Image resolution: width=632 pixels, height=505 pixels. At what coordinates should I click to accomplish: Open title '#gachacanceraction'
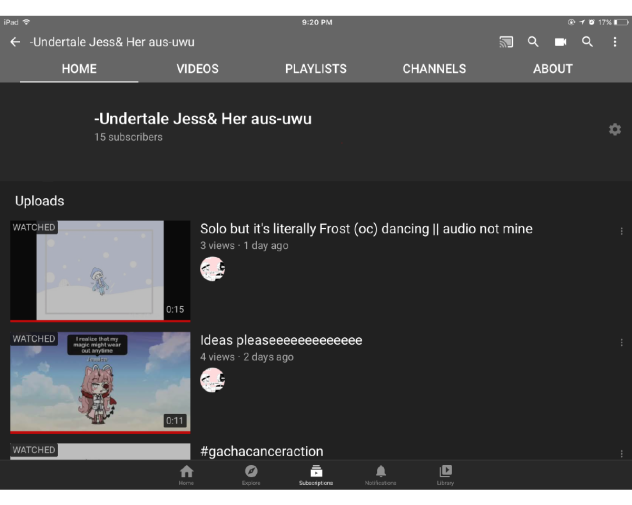coord(262,451)
